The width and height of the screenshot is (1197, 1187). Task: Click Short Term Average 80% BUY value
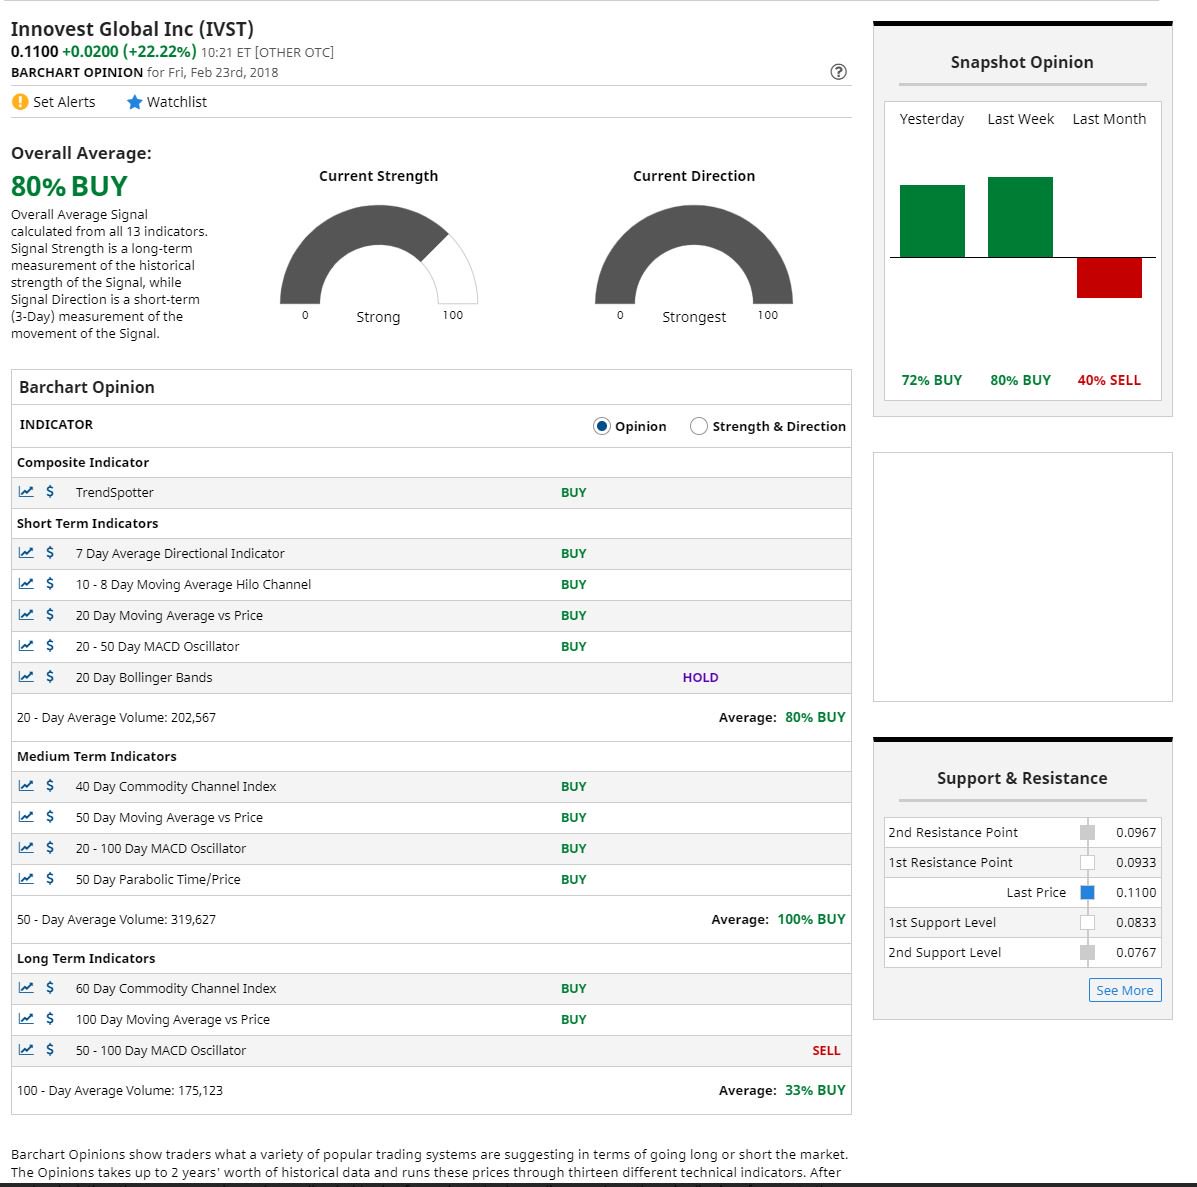815,717
